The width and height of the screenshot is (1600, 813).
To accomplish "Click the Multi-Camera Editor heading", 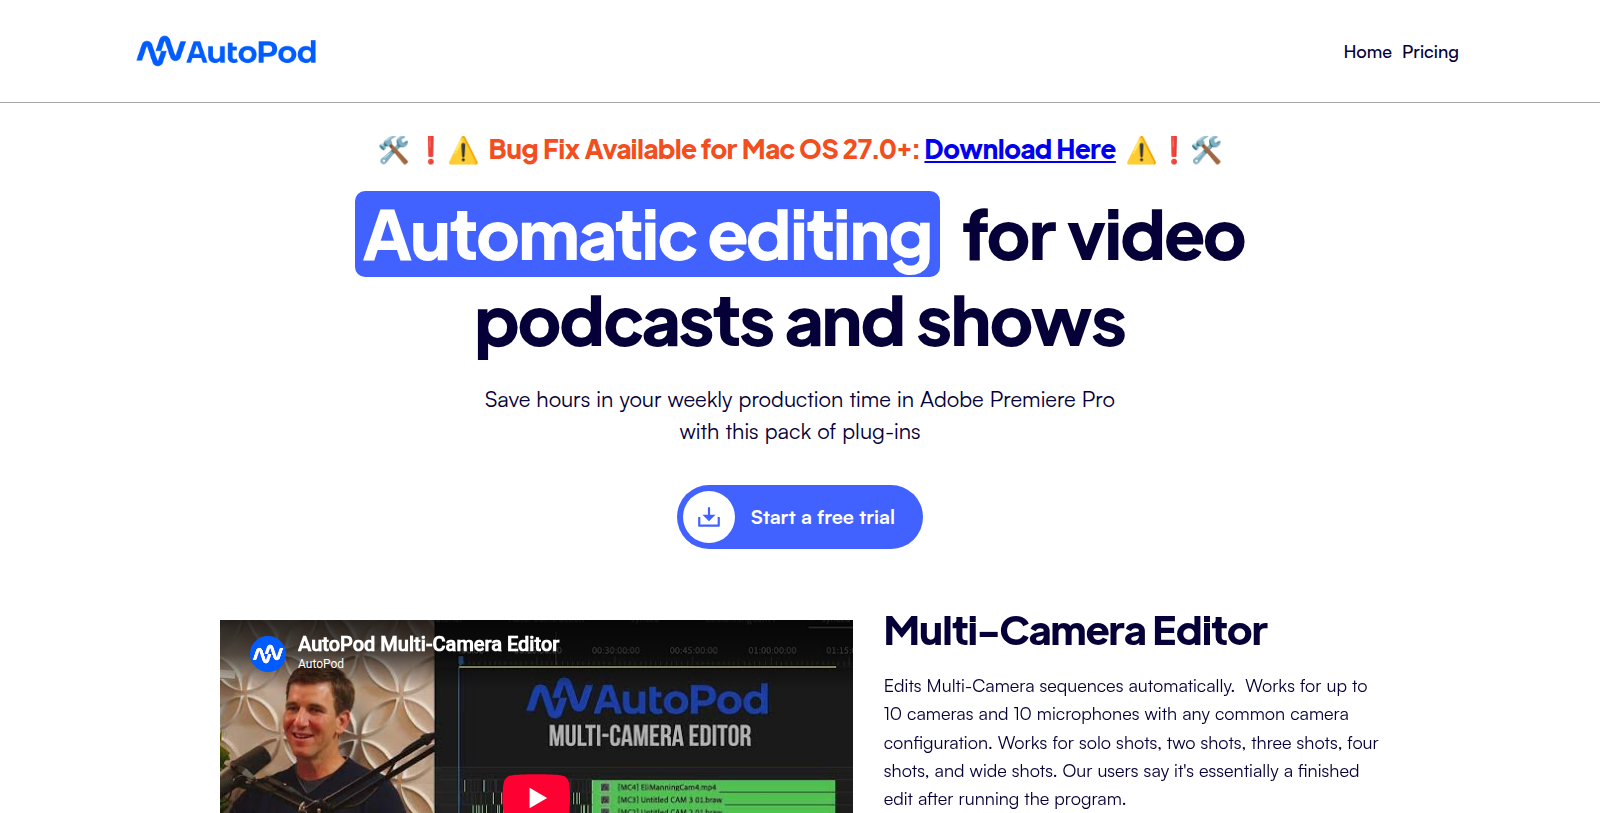I will point(1075,631).
